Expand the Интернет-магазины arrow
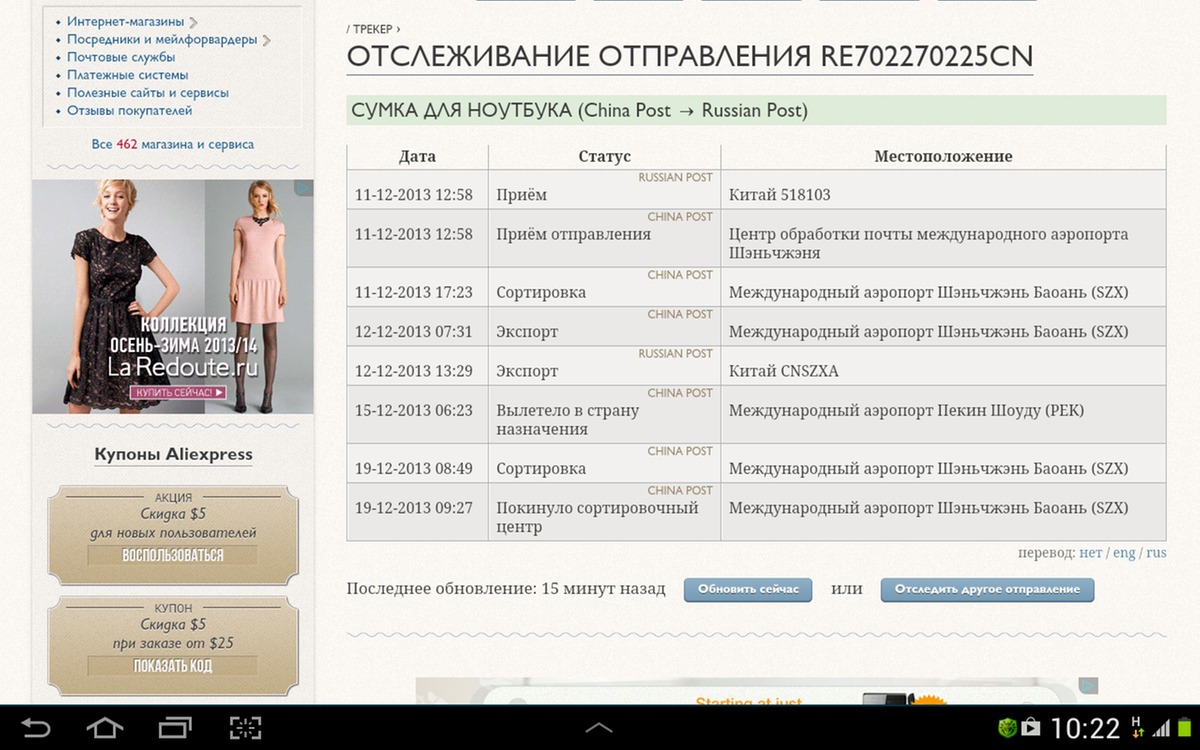1200x750 pixels. click(x=193, y=22)
